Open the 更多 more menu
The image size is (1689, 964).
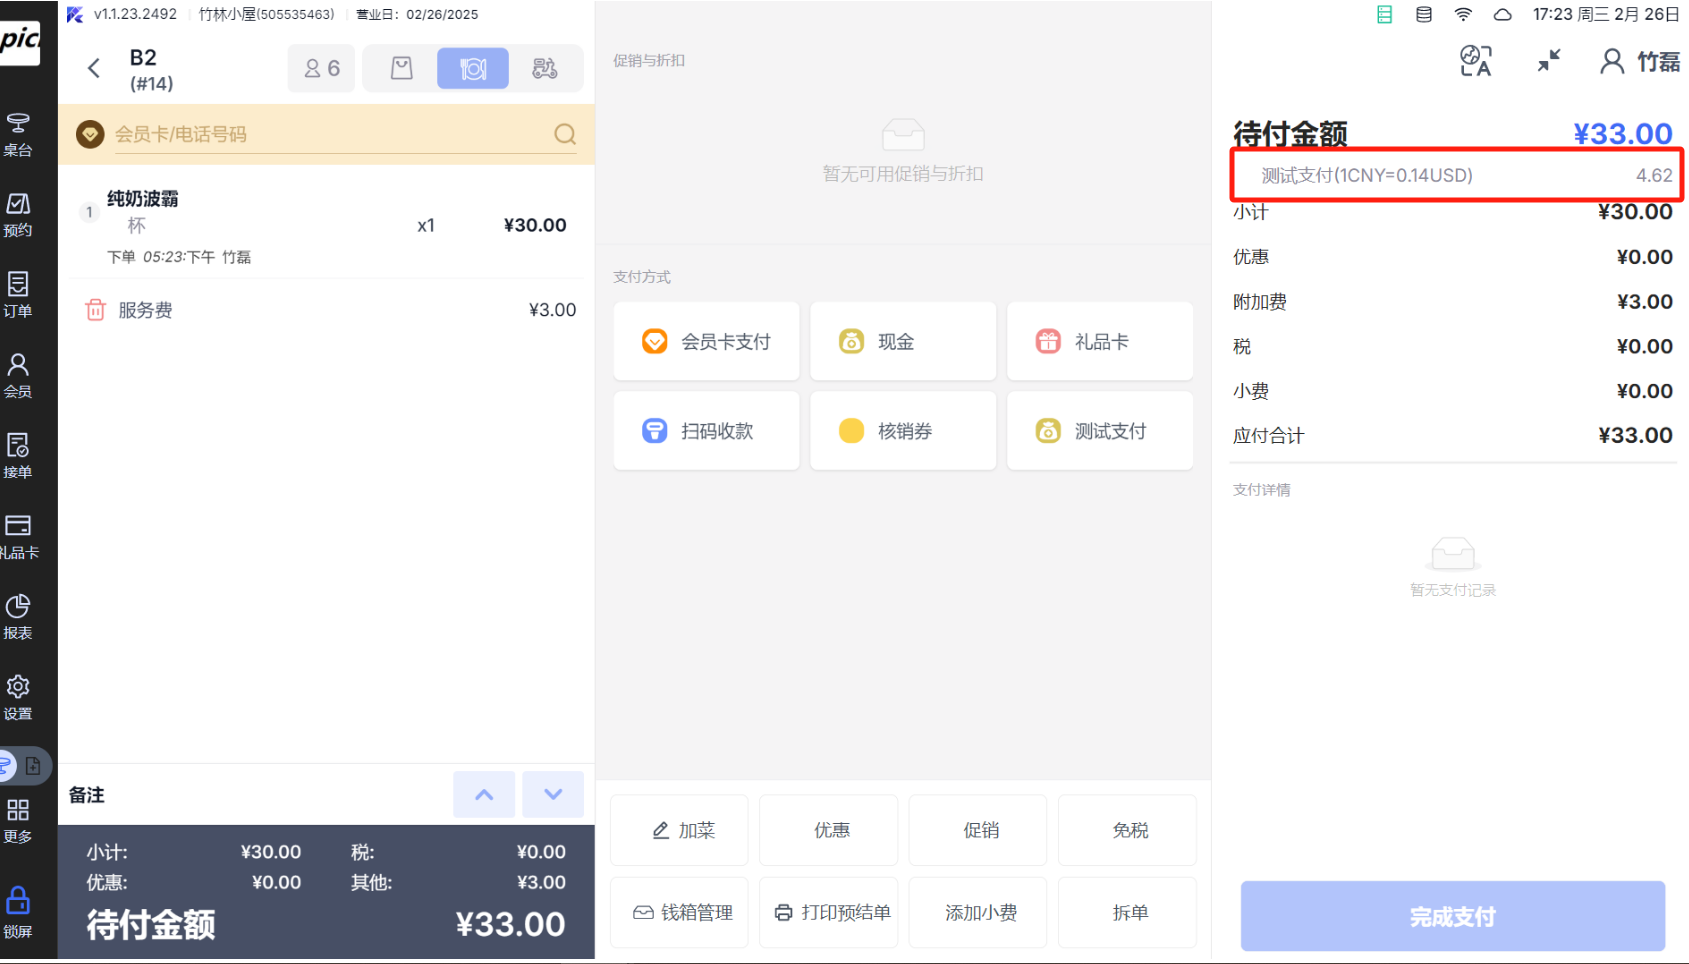[18, 821]
